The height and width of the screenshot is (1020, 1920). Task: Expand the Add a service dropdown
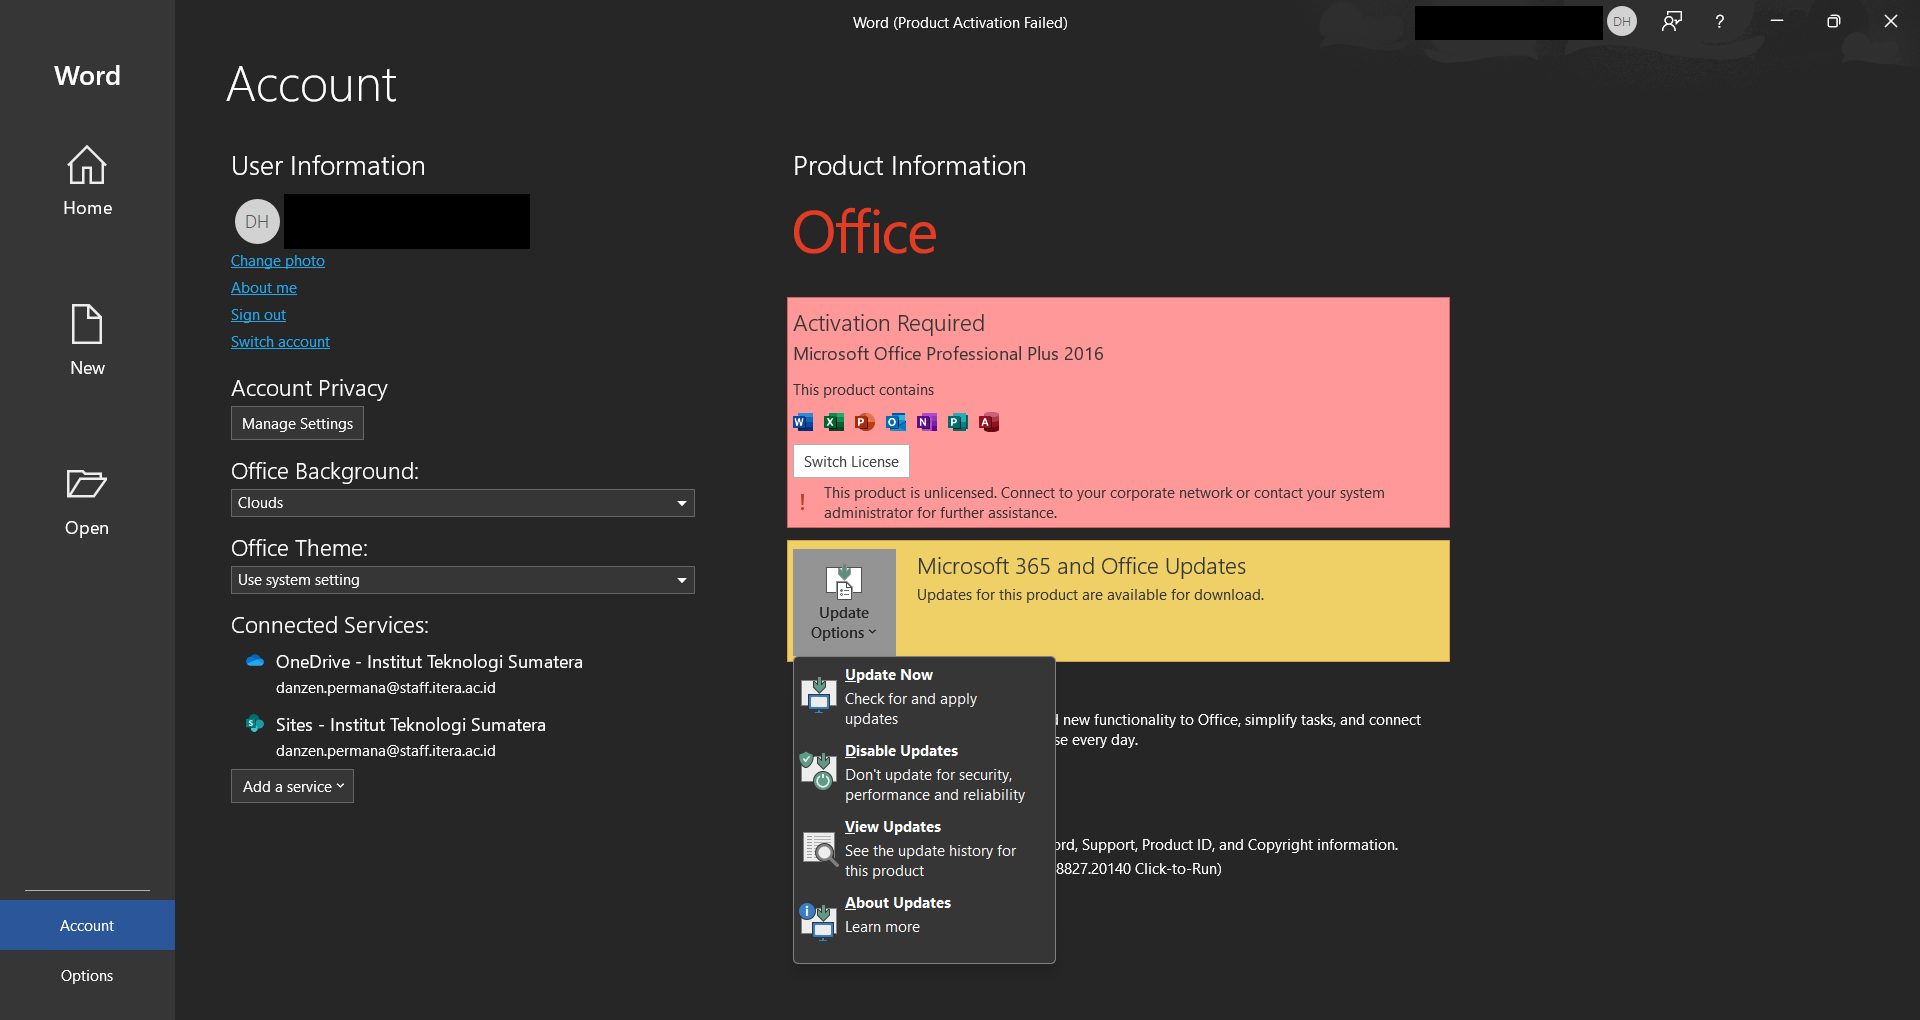(x=292, y=787)
